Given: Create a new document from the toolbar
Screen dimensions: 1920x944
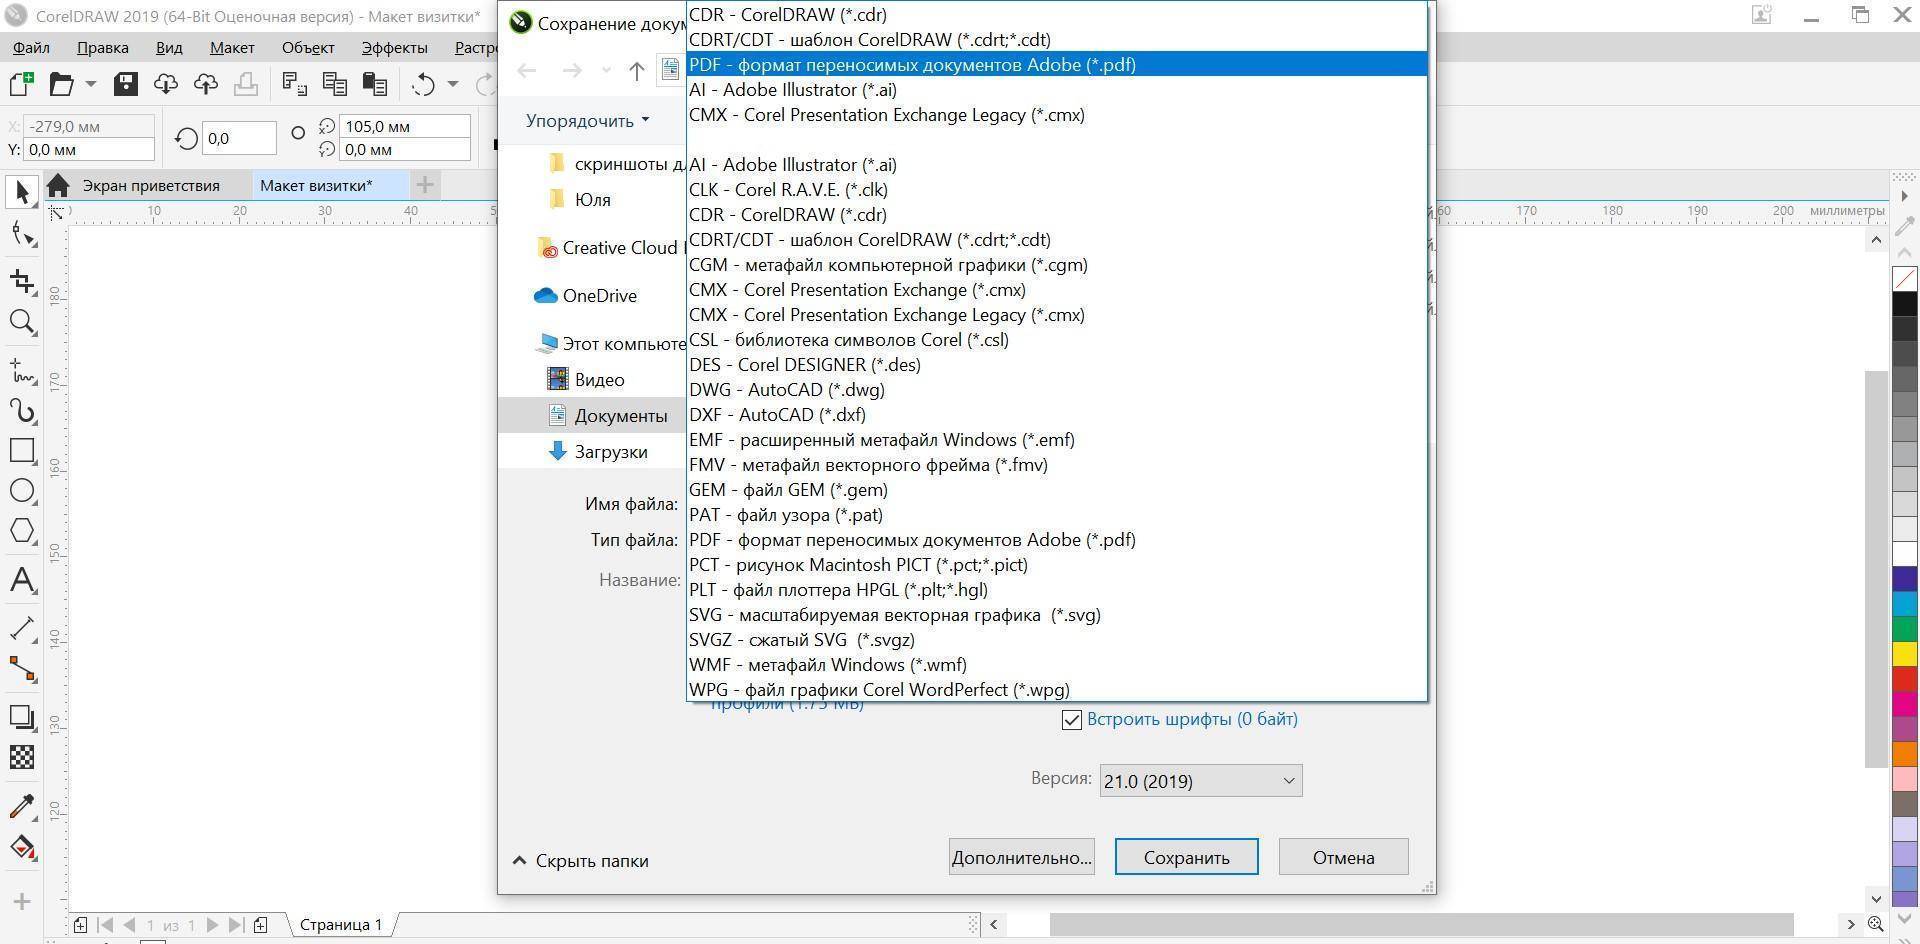Looking at the screenshot, I should [x=21, y=84].
